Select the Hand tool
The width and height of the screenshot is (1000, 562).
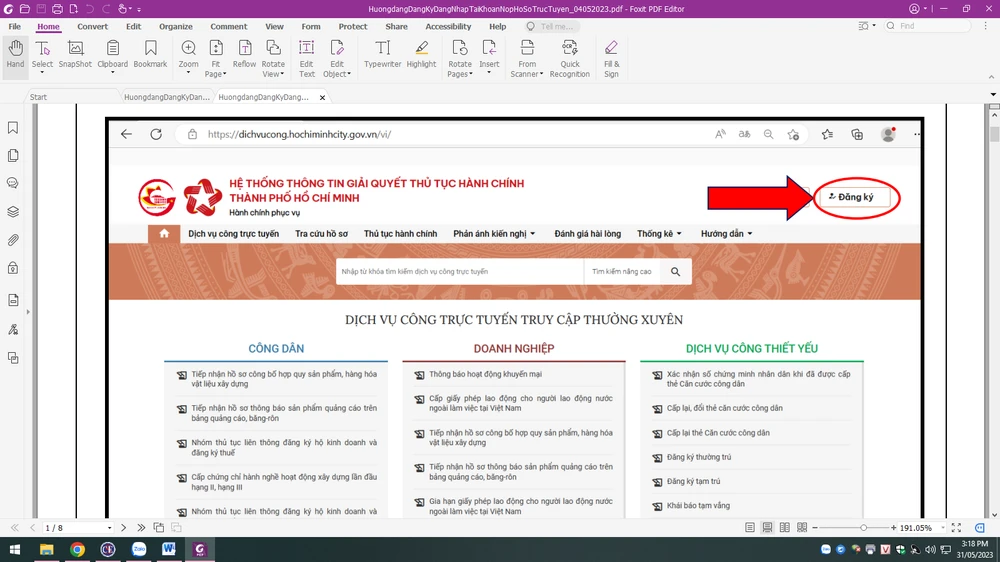coord(15,54)
